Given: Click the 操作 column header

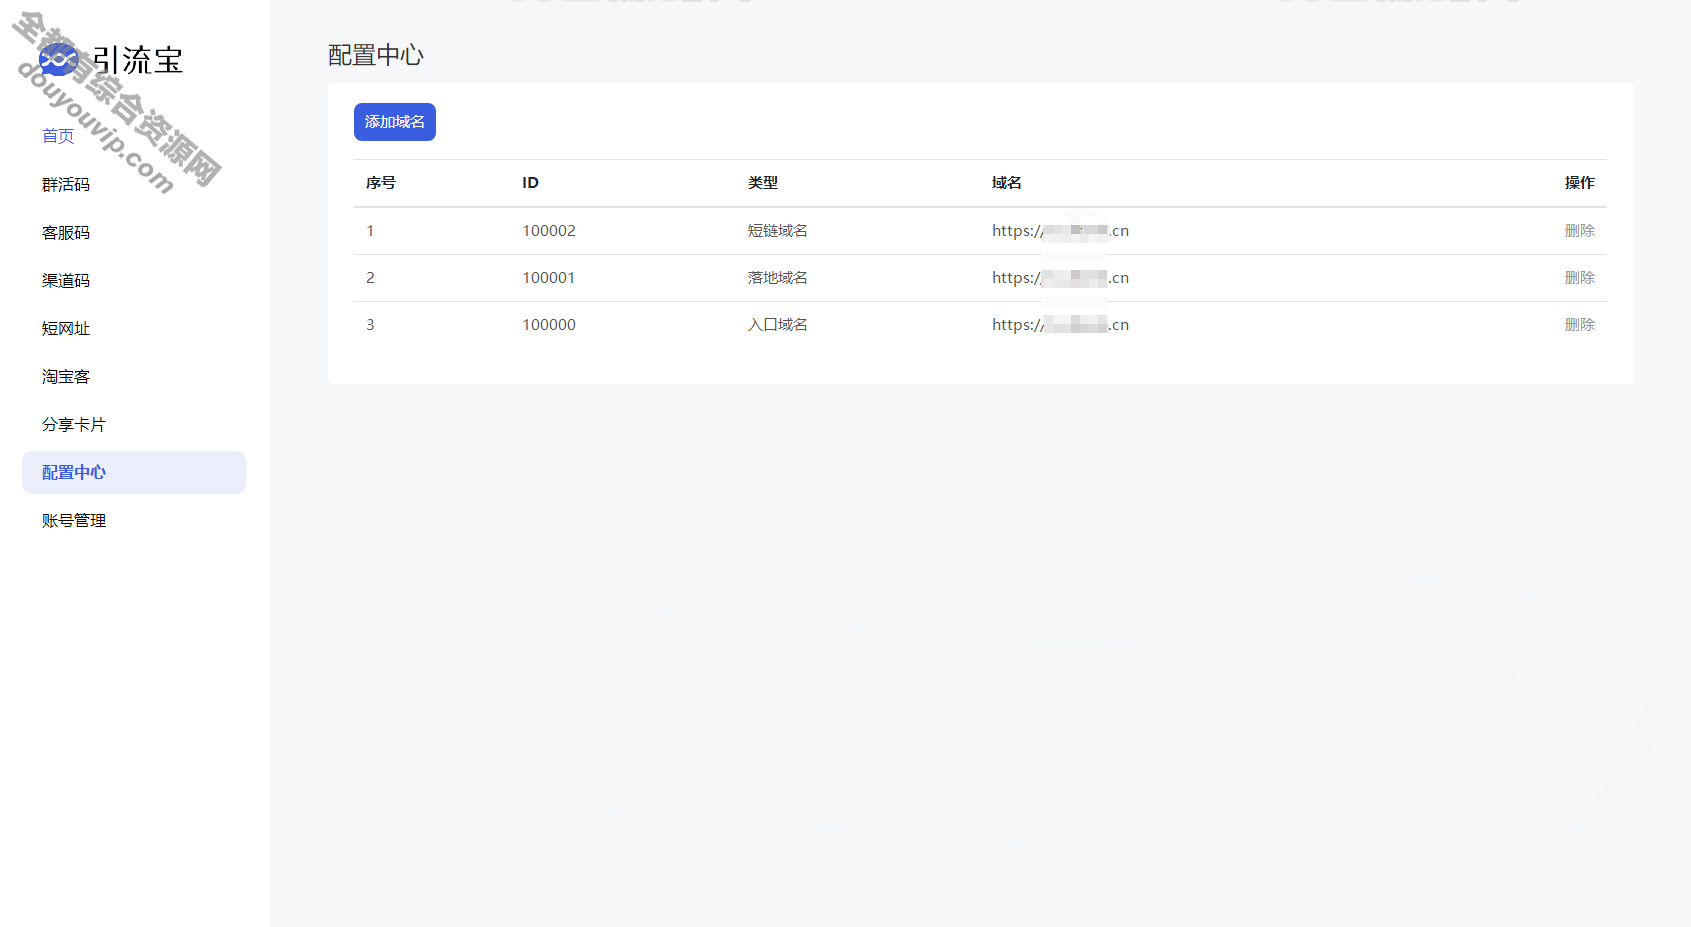Looking at the screenshot, I should 1580,183.
